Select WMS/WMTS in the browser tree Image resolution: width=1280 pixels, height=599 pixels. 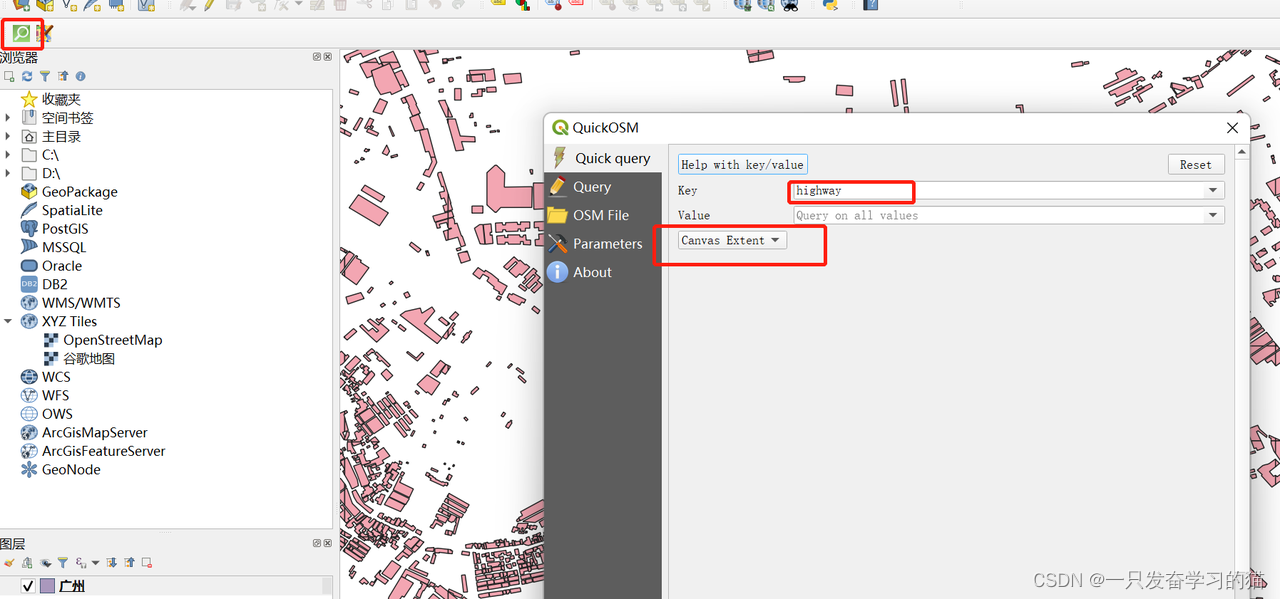pos(81,303)
